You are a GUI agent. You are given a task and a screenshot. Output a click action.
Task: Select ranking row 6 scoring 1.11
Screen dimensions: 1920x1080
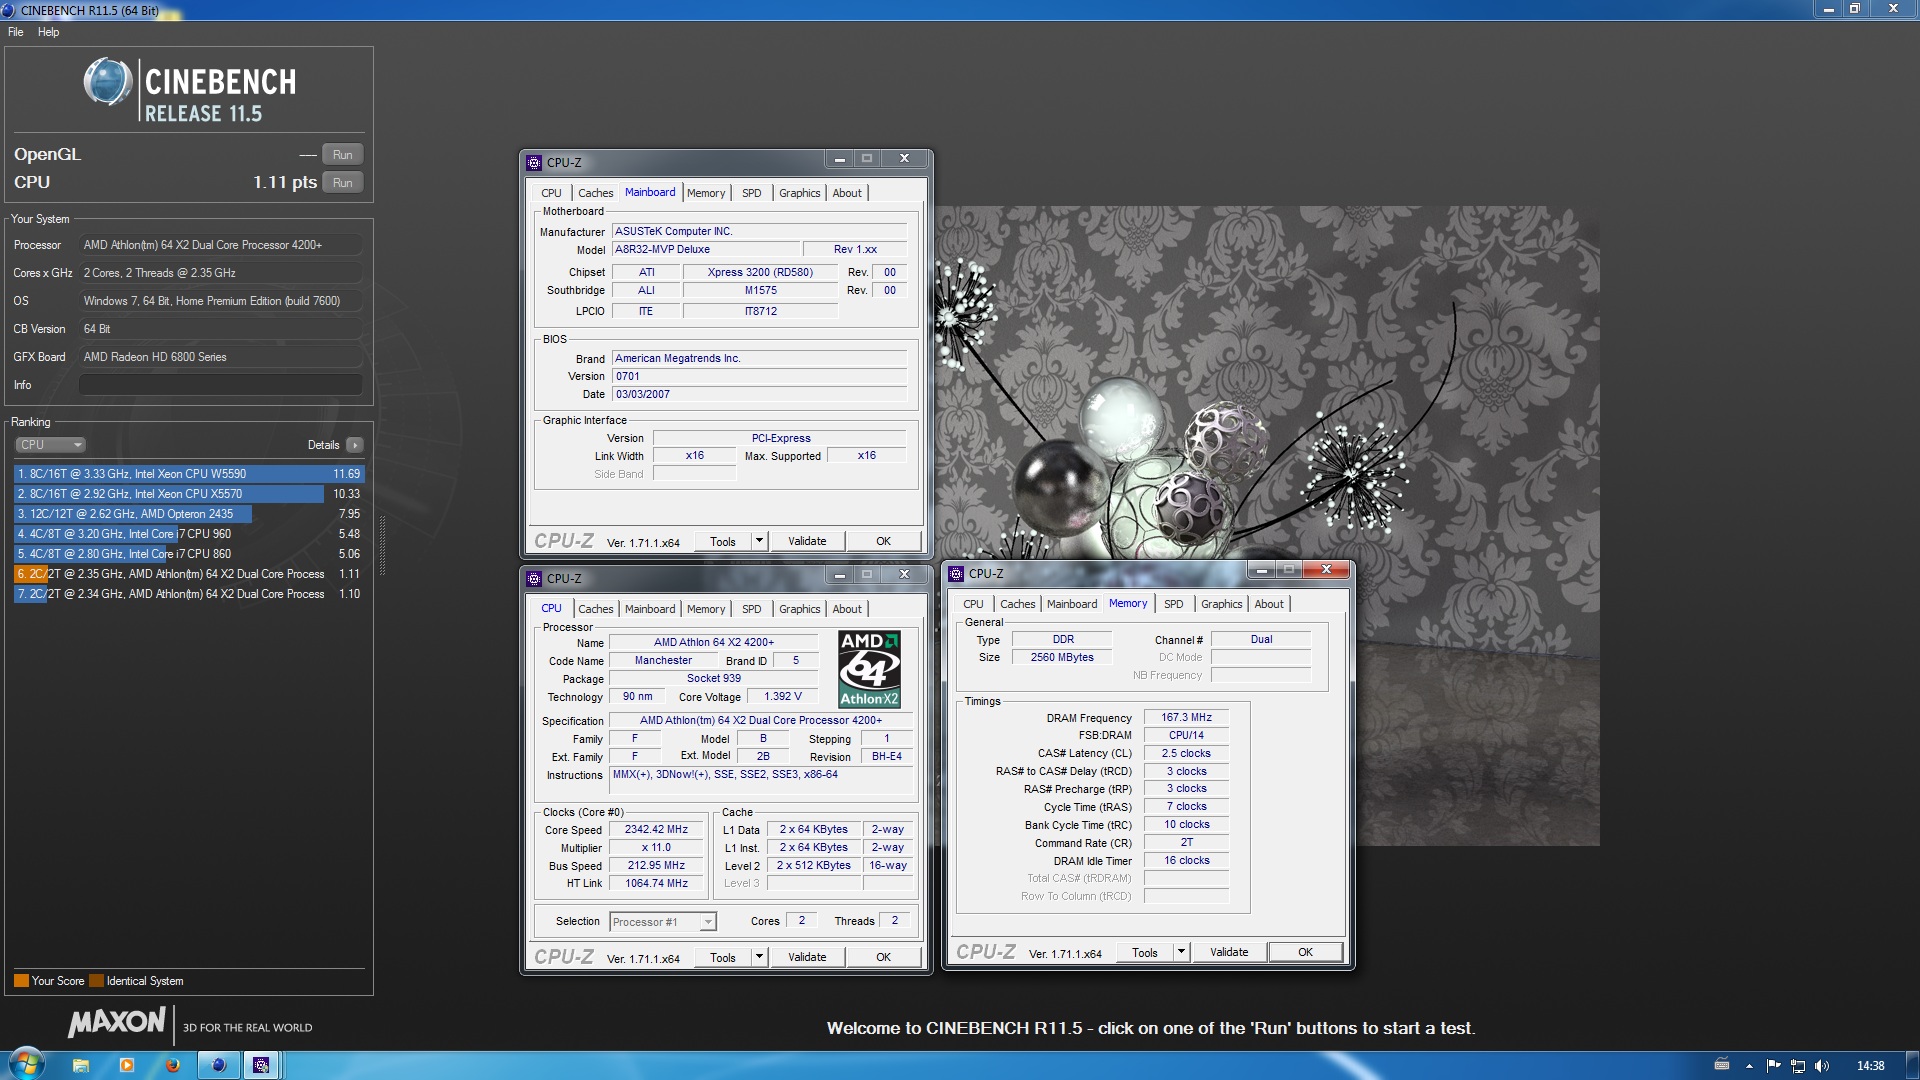point(189,574)
